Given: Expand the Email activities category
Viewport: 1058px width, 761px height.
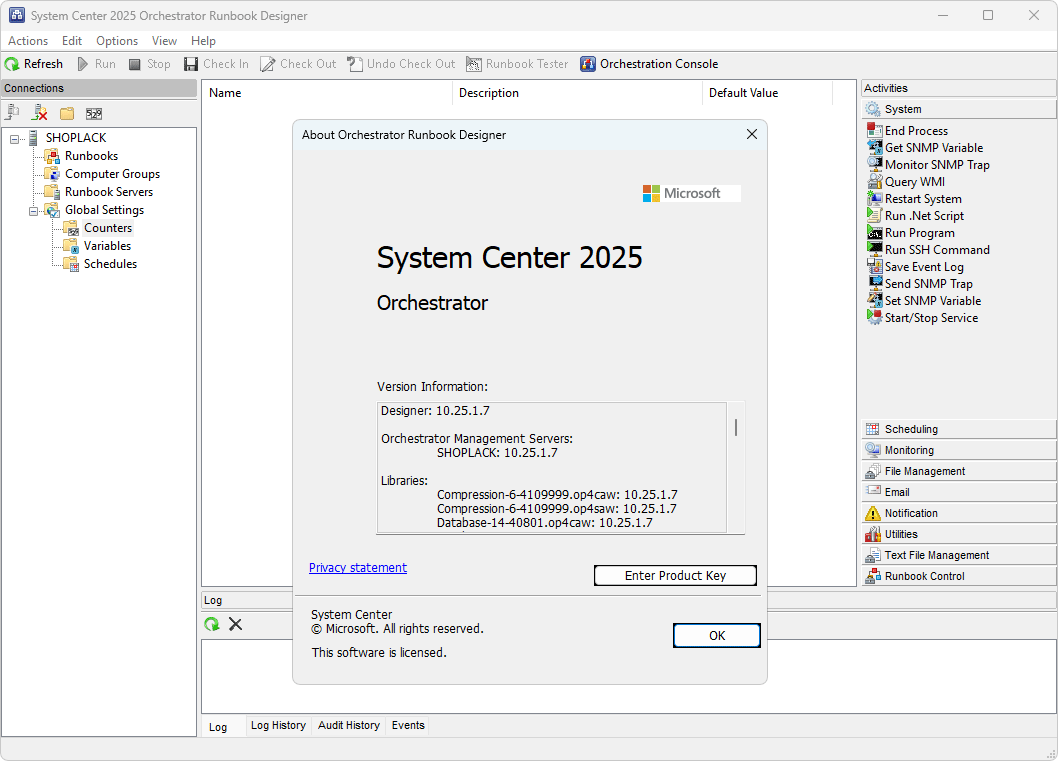Looking at the screenshot, I should pos(959,492).
